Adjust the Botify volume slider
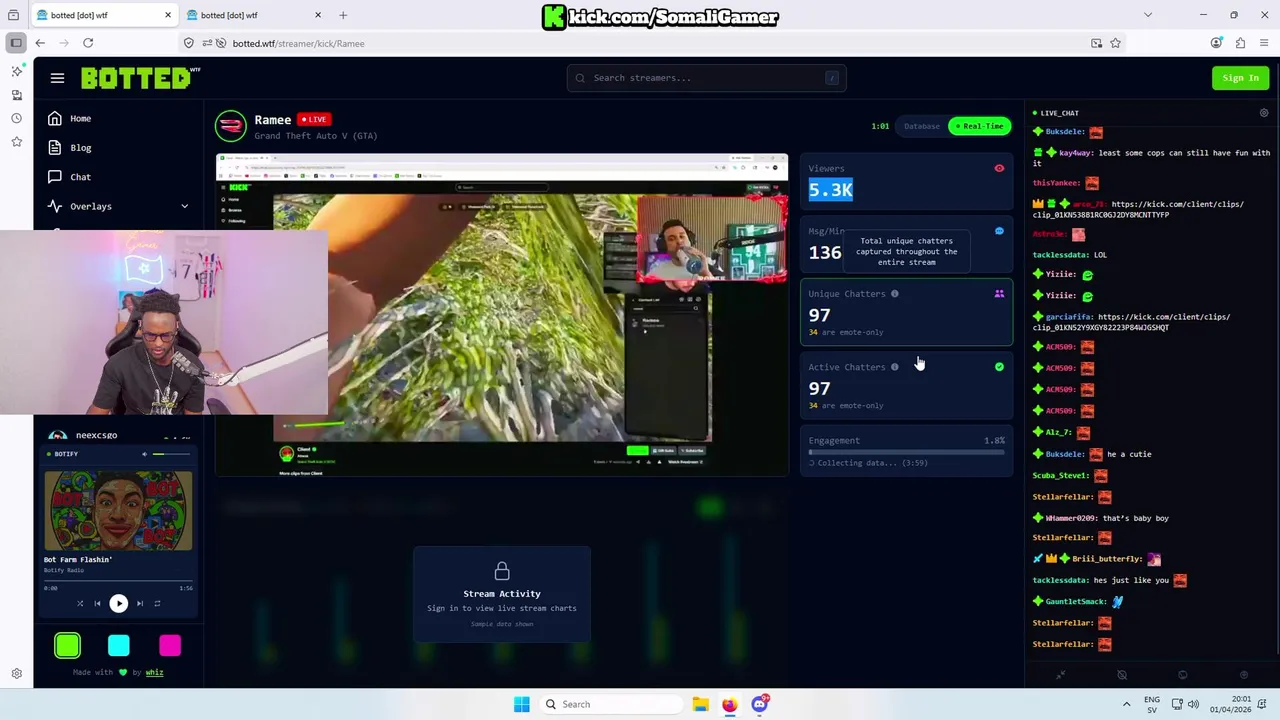 coord(171,454)
